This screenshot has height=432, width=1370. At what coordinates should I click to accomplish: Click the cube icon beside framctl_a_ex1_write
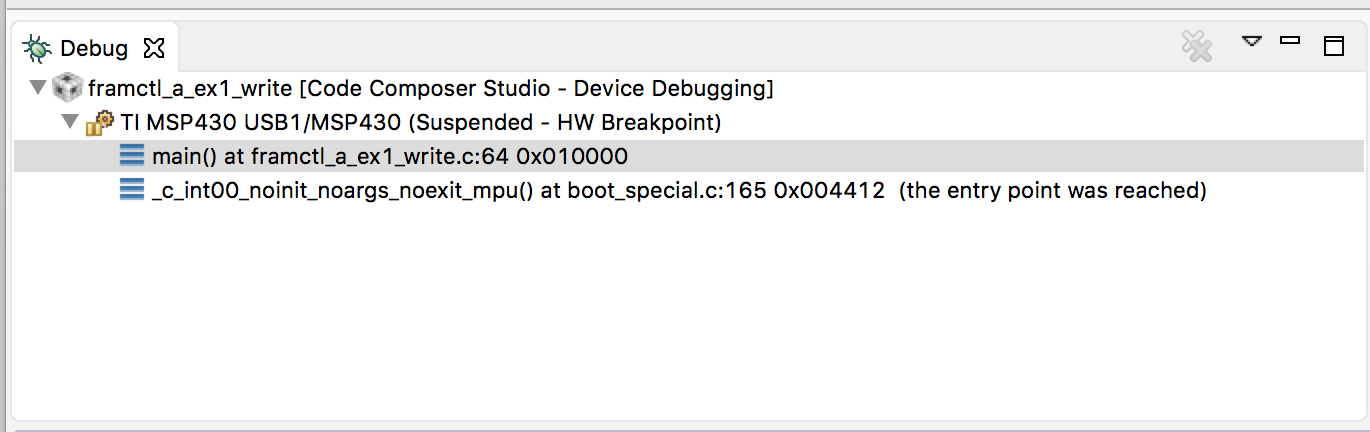[67, 88]
